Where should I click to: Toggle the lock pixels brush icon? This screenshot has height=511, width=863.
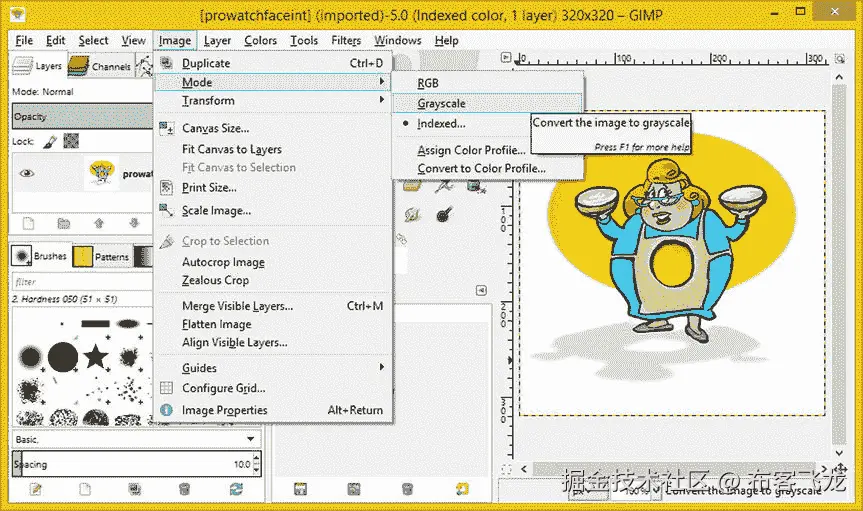tap(50, 142)
